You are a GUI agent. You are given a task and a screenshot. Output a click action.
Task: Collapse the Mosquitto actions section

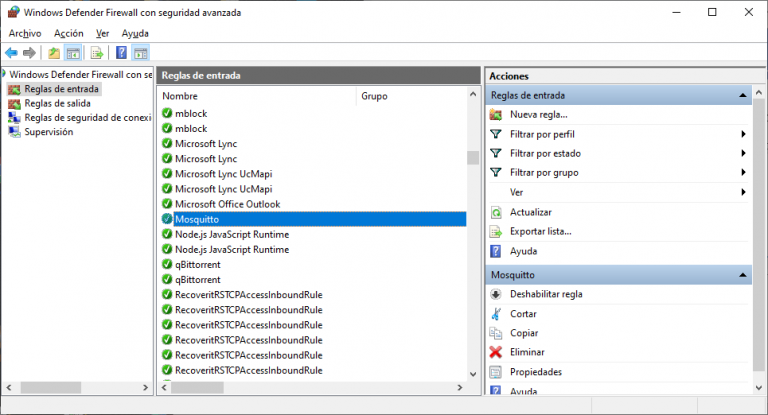click(743, 274)
